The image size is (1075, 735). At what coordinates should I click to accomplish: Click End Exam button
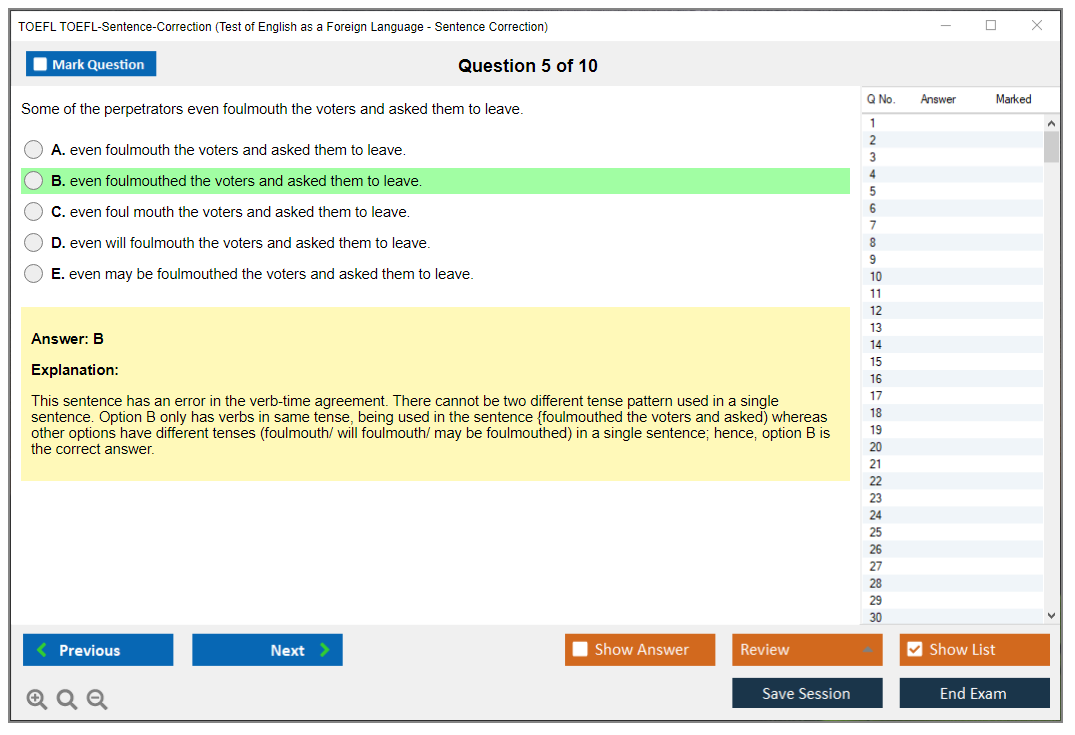[x=974, y=693]
